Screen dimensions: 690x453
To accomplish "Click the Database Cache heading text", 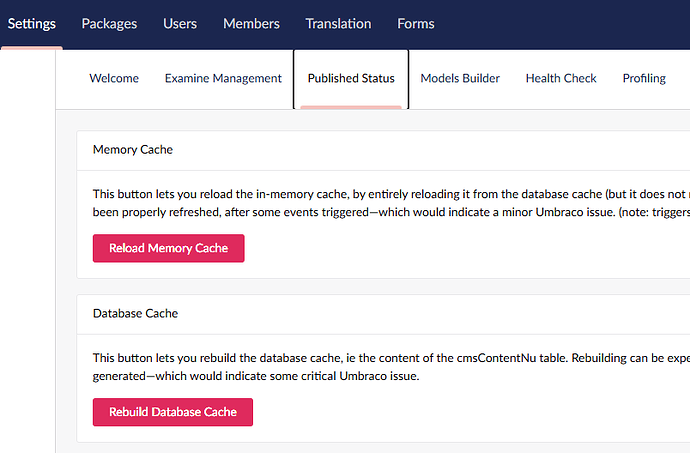I will [x=136, y=313].
